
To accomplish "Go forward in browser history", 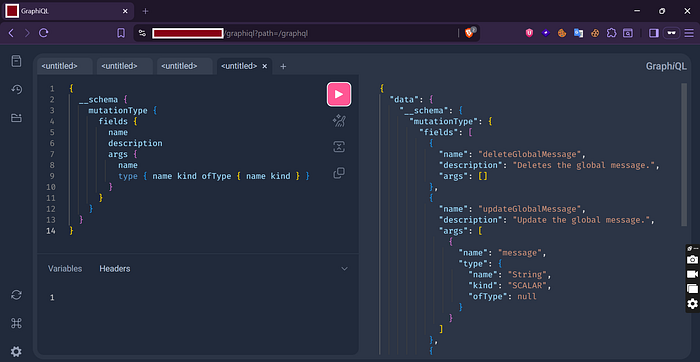I will (27, 33).
